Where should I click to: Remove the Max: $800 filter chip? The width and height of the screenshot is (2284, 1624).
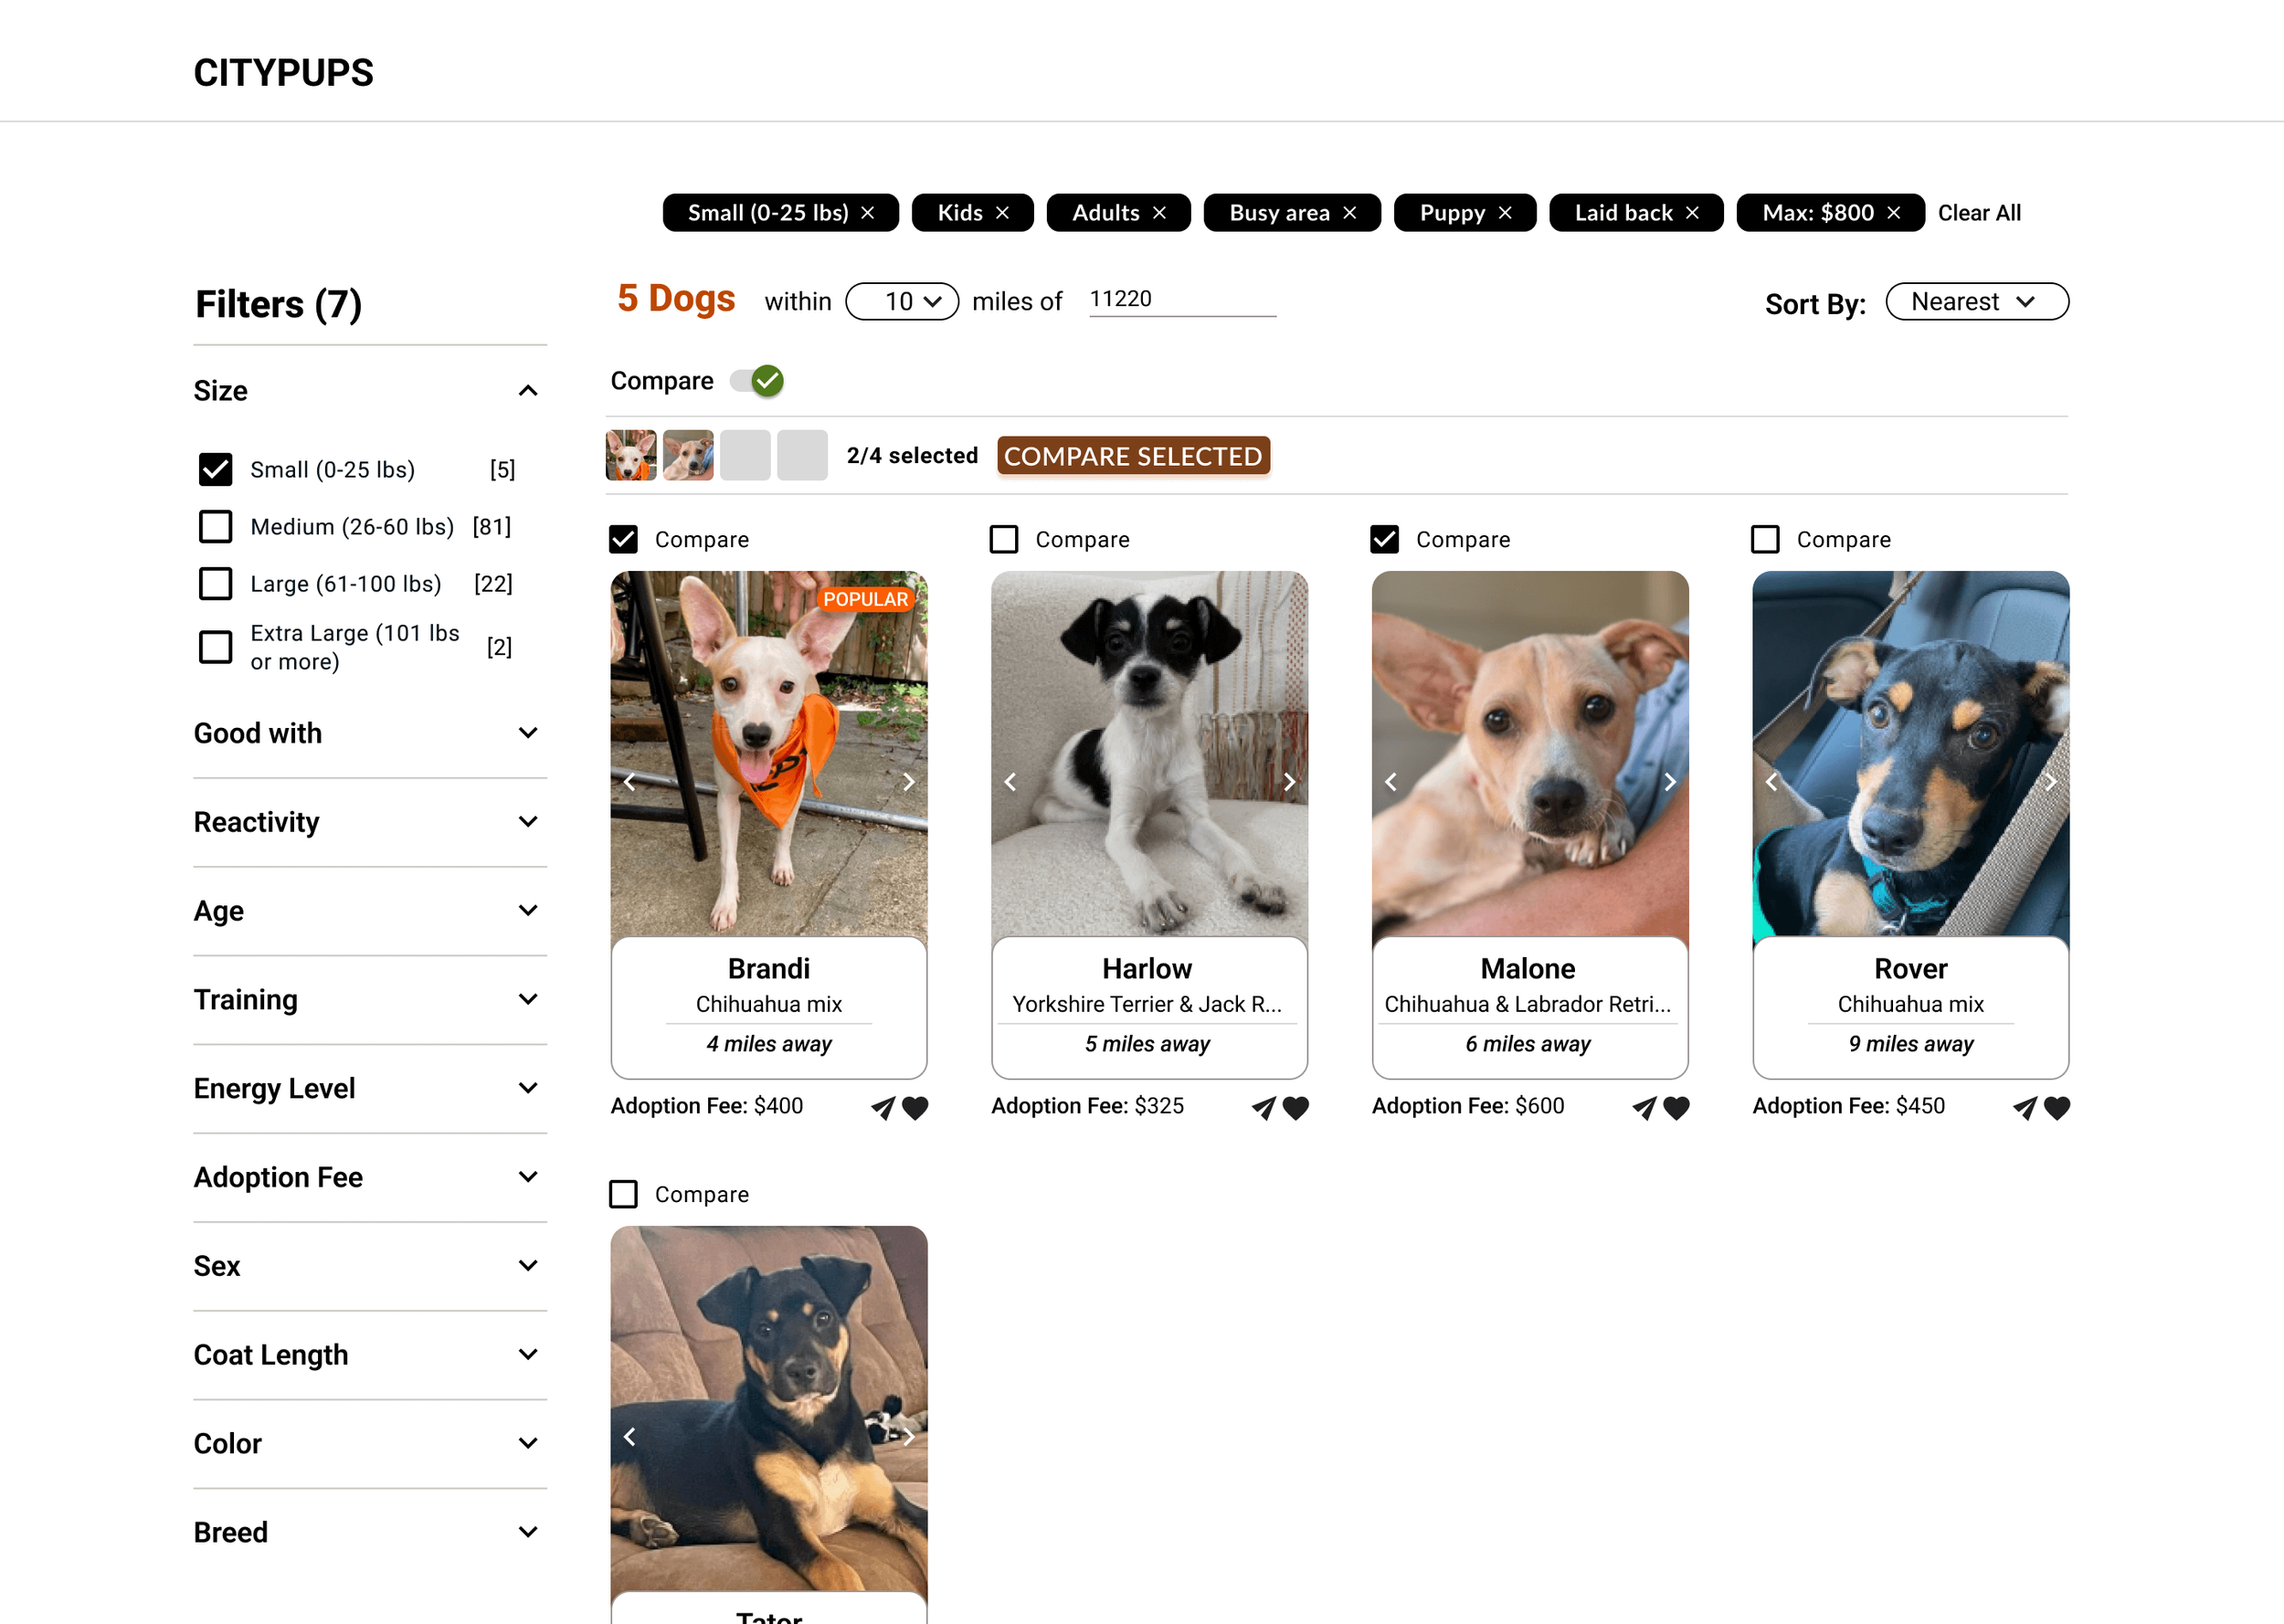(1894, 213)
